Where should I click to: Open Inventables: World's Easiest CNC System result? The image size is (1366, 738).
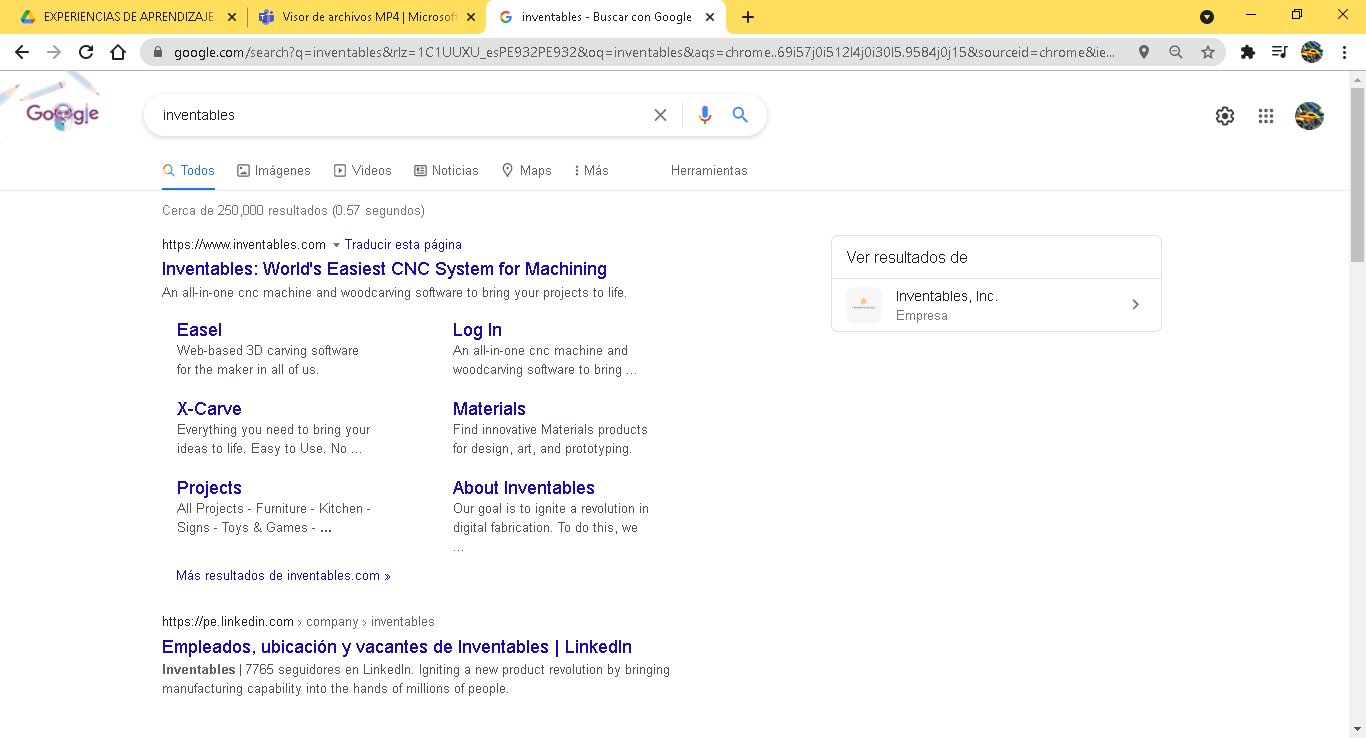[384, 269]
